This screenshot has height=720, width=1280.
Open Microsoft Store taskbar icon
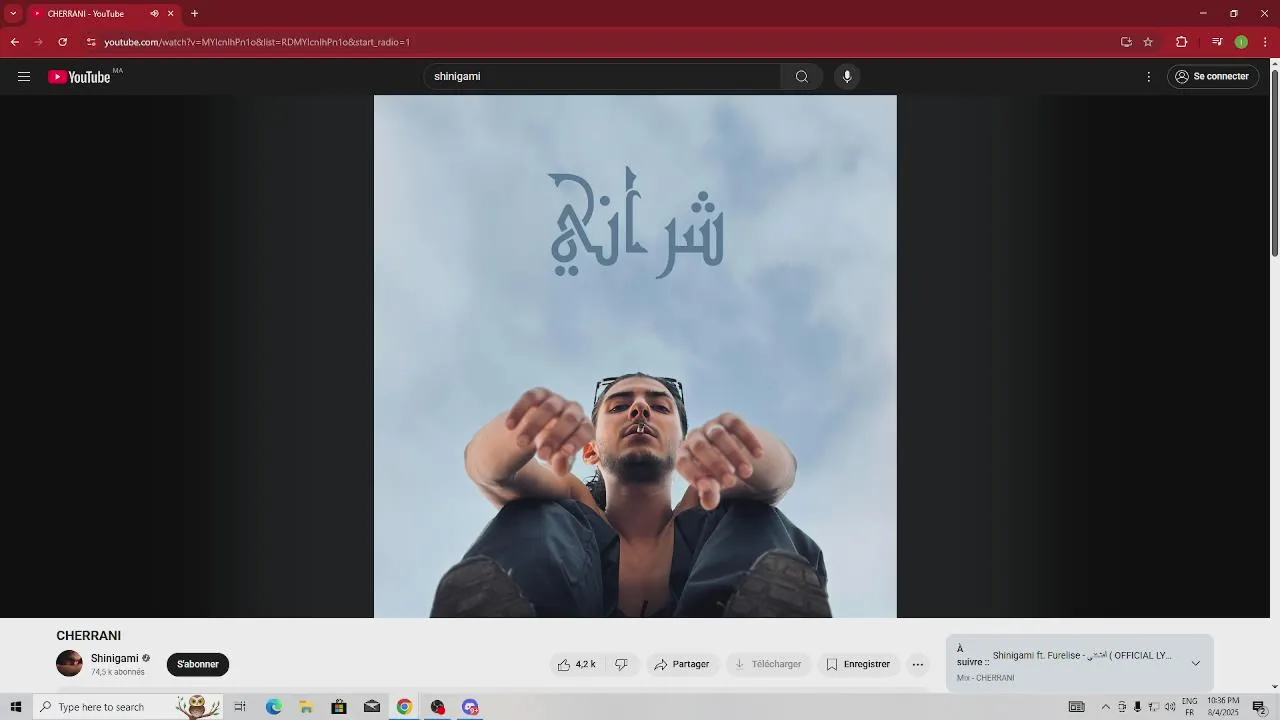pyautogui.click(x=339, y=707)
